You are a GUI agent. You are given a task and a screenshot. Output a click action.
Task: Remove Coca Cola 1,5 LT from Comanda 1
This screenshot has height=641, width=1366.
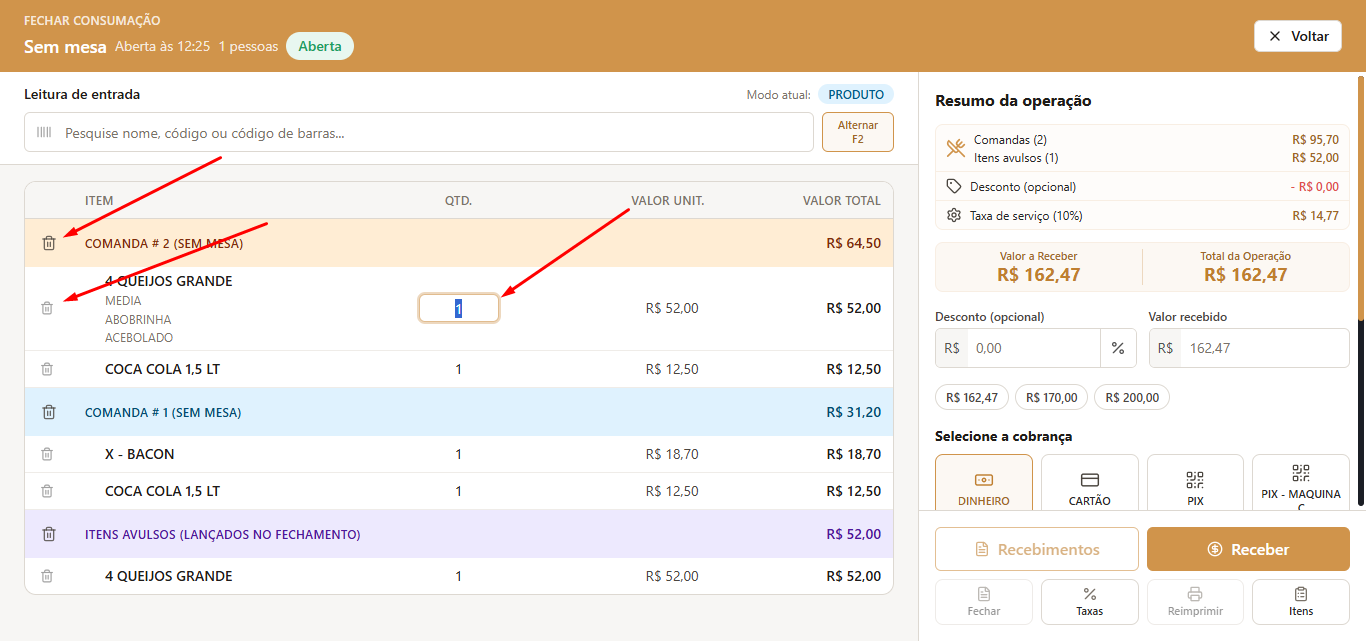pos(47,491)
